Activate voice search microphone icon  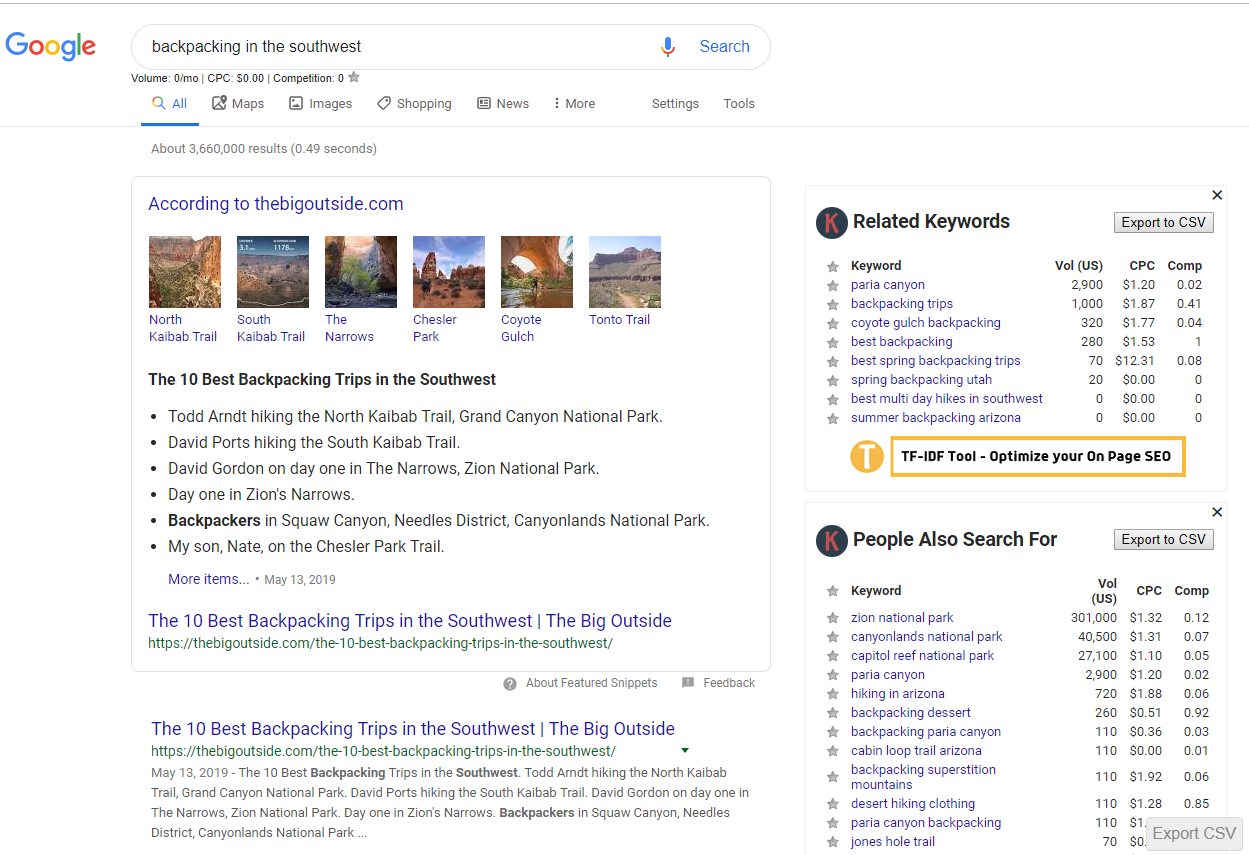coord(668,47)
